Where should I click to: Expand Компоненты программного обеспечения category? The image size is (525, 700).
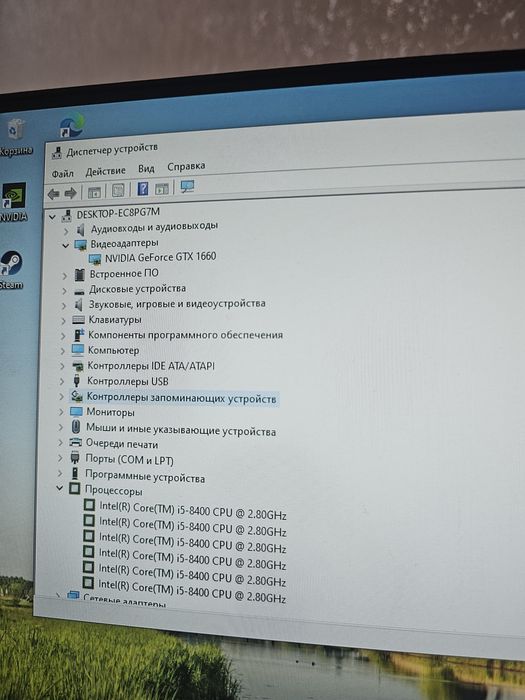[x=63, y=336]
